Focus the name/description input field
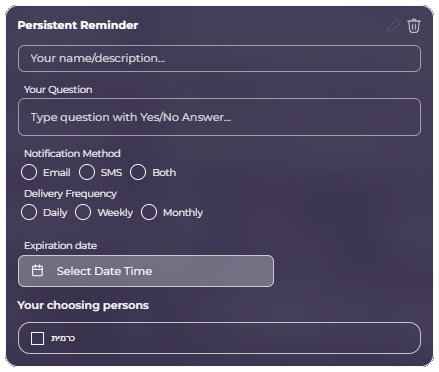439x372 pixels. [x=219, y=59]
